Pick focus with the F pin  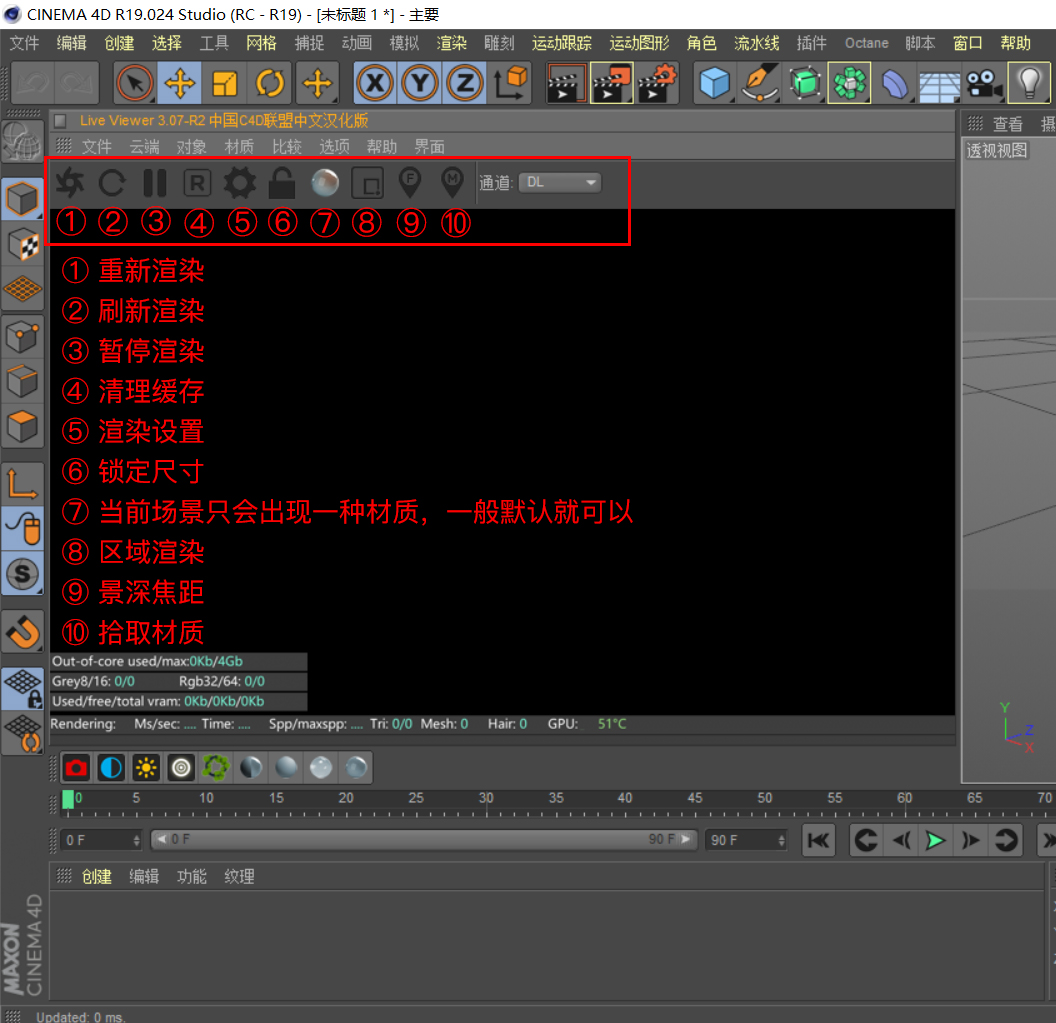(x=410, y=183)
